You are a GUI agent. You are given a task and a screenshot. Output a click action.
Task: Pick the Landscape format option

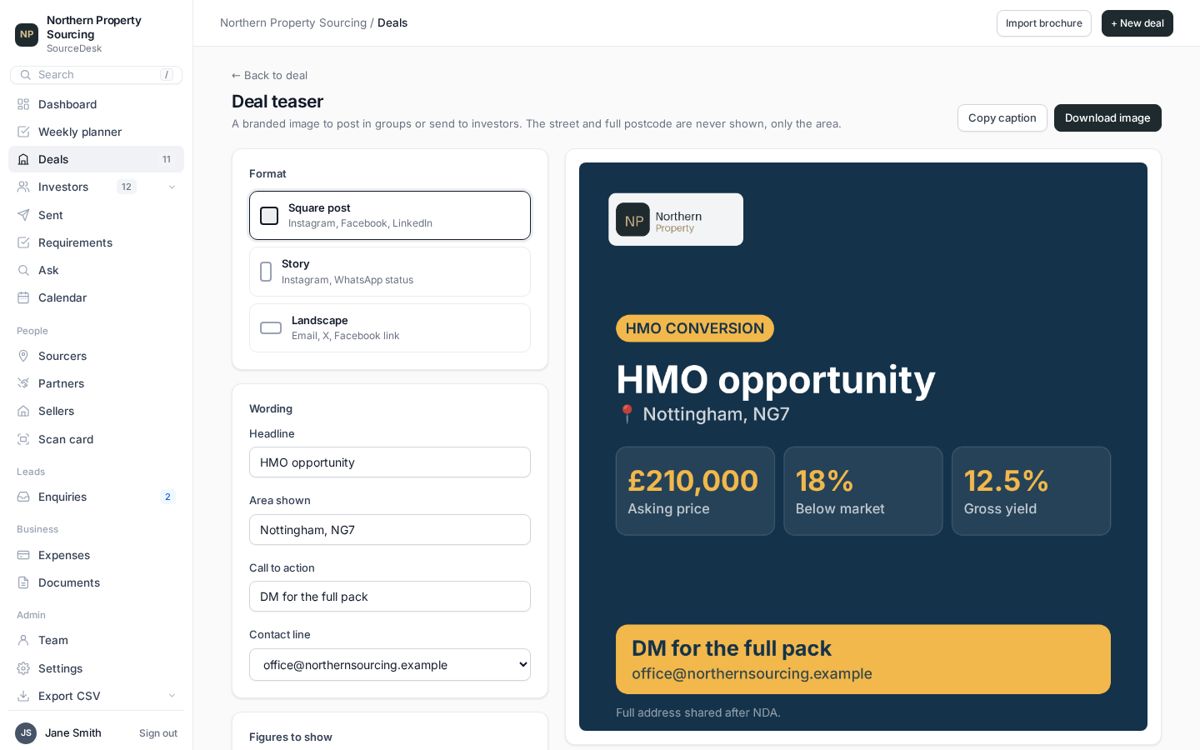click(x=390, y=328)
